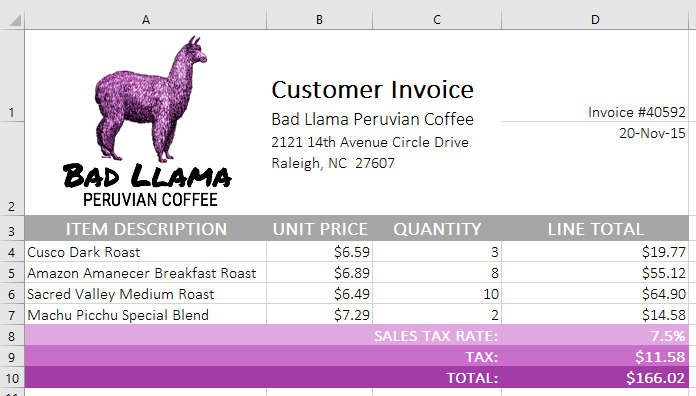Viewport: 696px width, 396px height.
Task: Select the $6.89 unit price cell
Action: [320, 273]
